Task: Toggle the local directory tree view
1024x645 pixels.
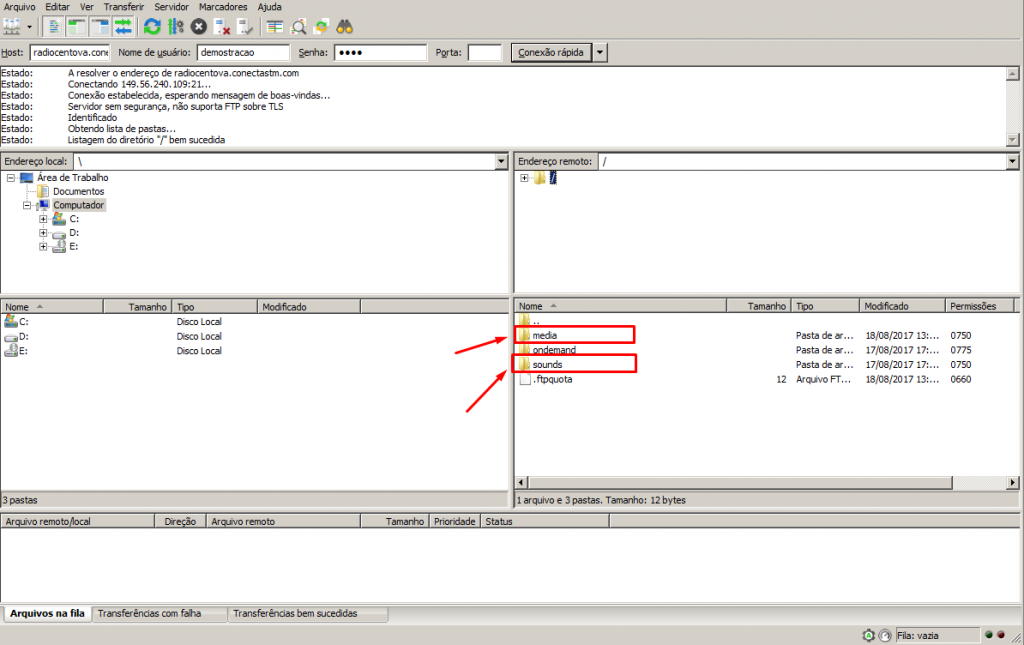Action: (x=77, y=26)
